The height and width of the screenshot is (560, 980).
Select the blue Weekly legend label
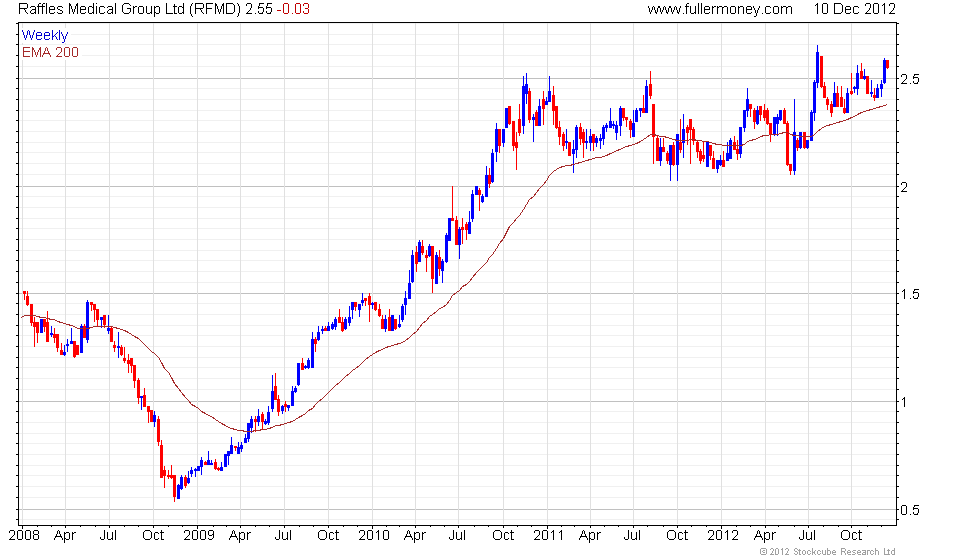click(45, 36)
